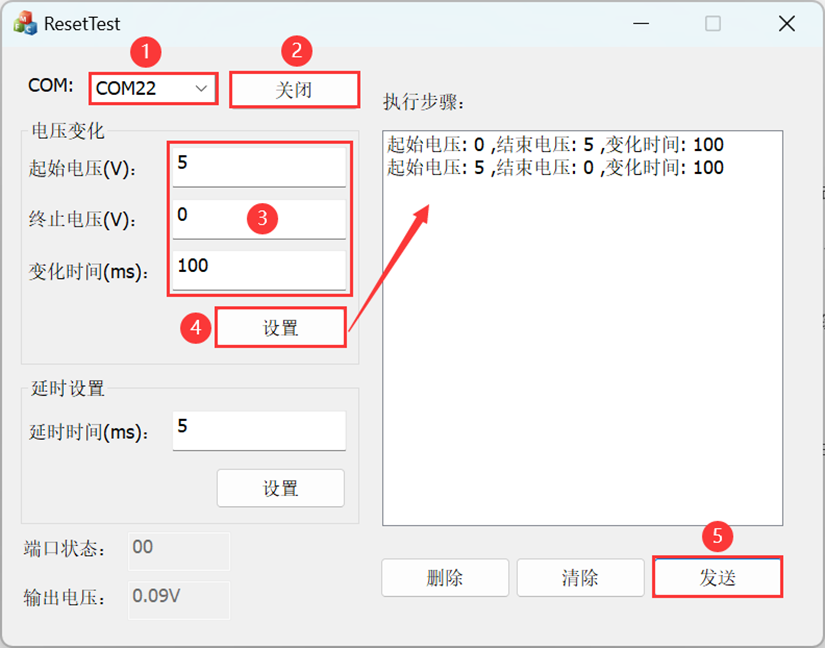The image size is (825, 648).
Task: Click the 变化时间(ms) label
Action: coord(89,272)
